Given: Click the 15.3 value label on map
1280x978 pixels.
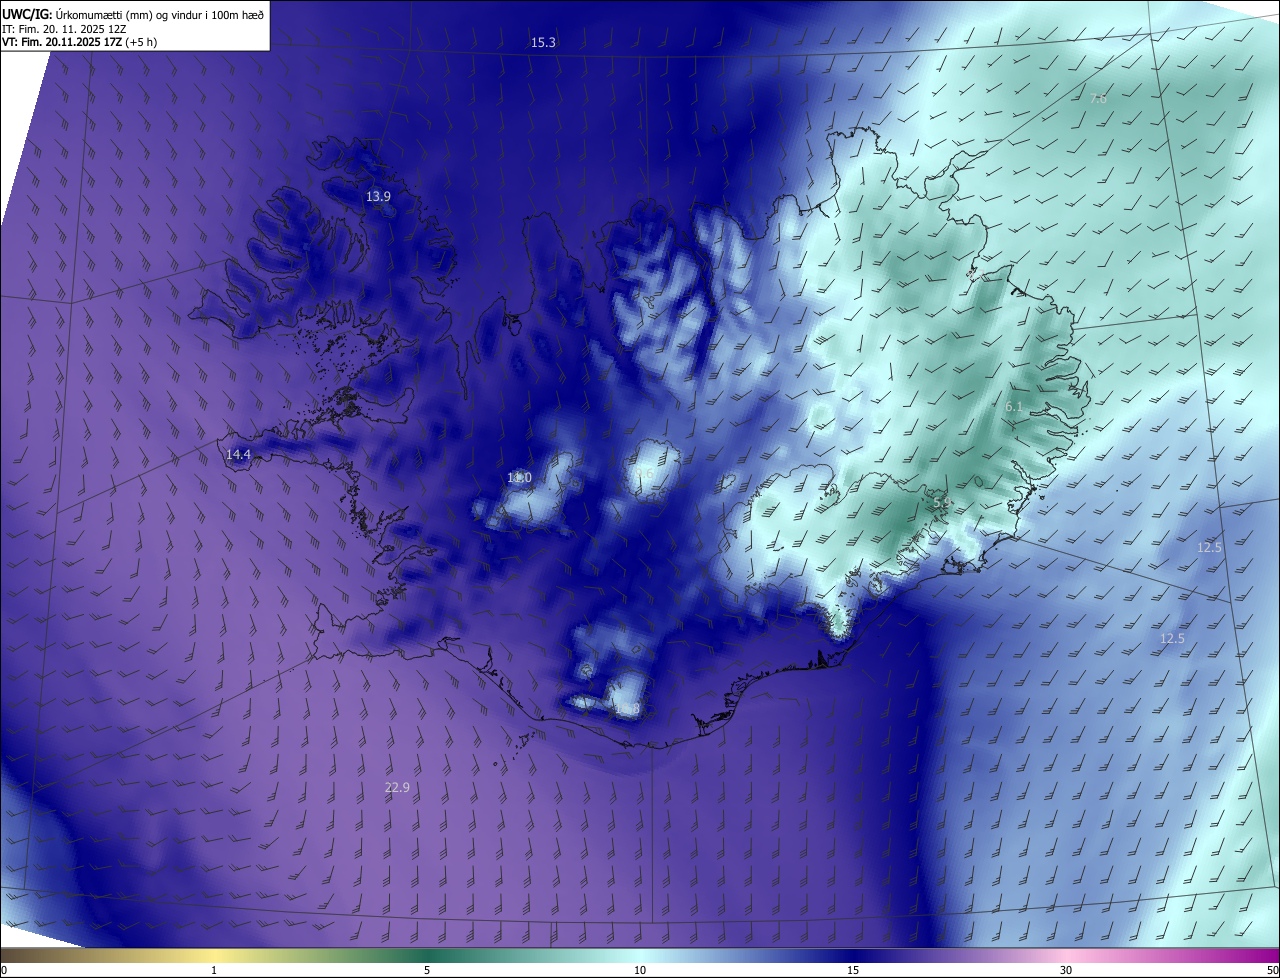Looking at the screenshot, I should pyautogui.click(x=543, y=42).
